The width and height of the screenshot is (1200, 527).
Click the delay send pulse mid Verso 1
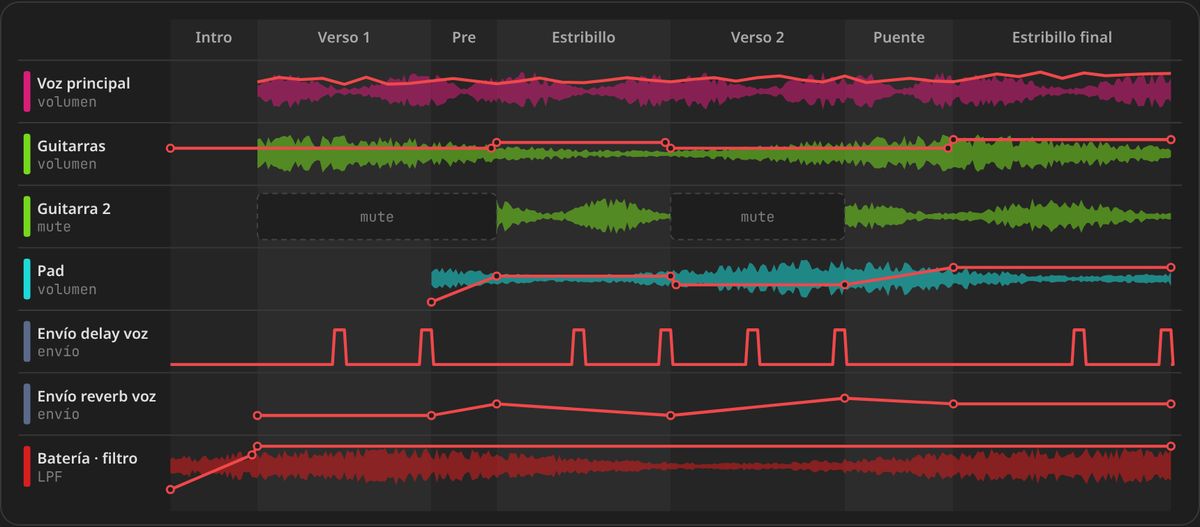339,346
